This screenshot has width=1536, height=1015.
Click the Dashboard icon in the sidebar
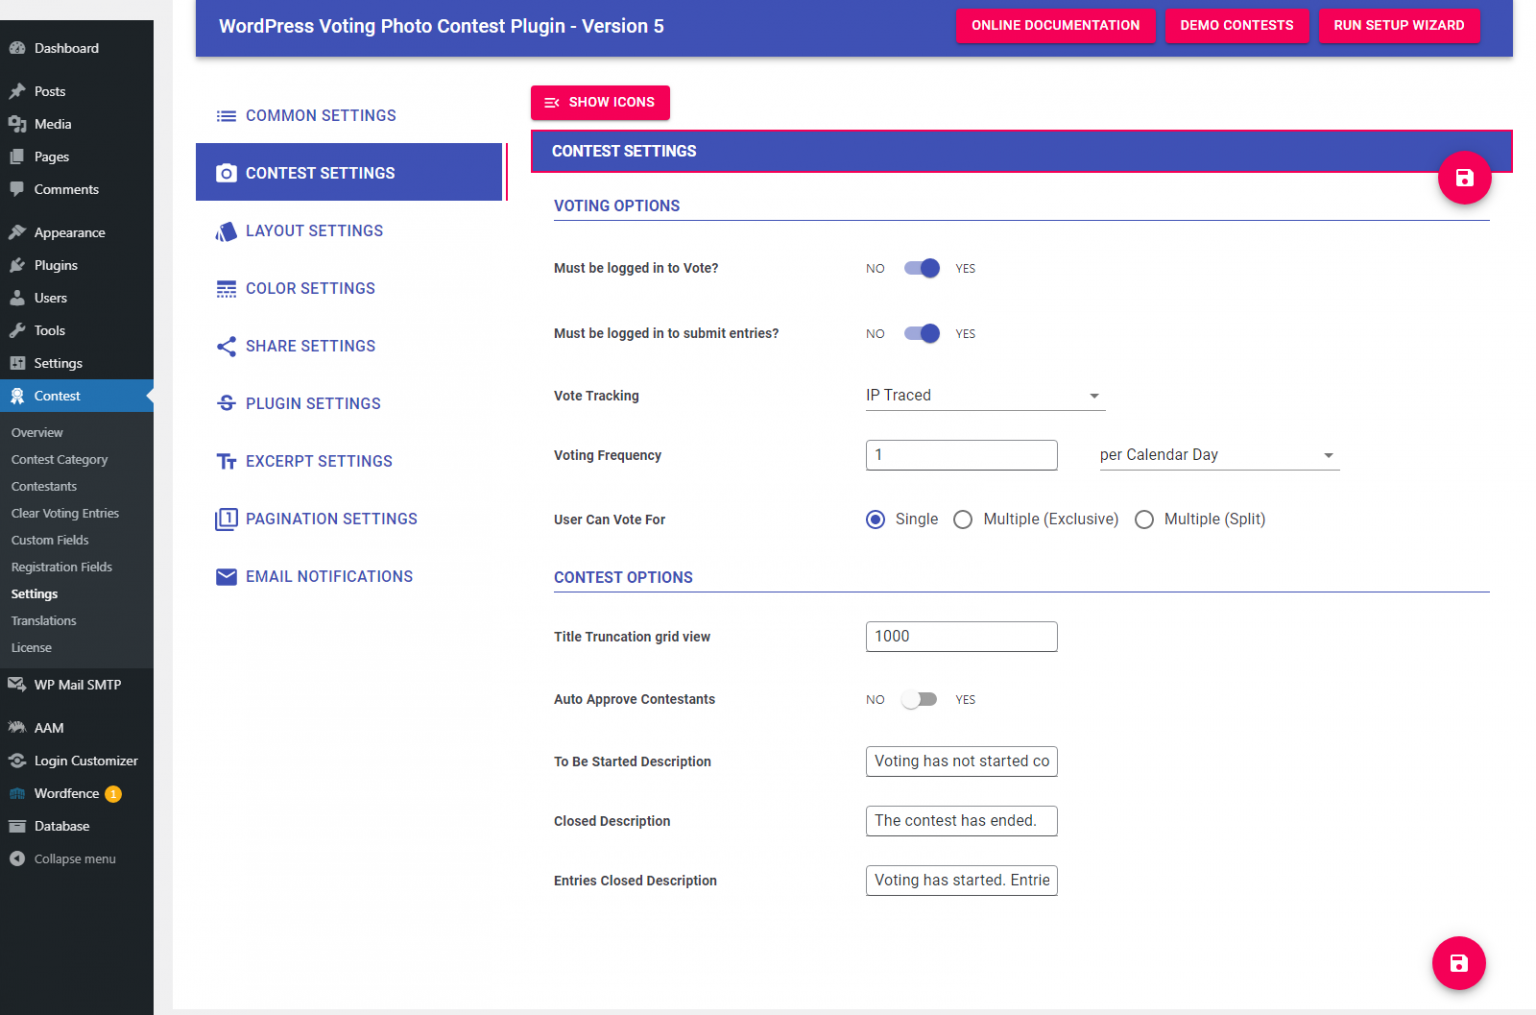tap(17, 48)
